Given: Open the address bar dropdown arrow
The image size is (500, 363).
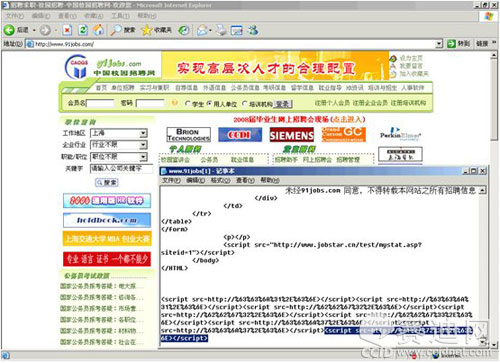Looking at the screenshot, I should (x=439, y=44).
